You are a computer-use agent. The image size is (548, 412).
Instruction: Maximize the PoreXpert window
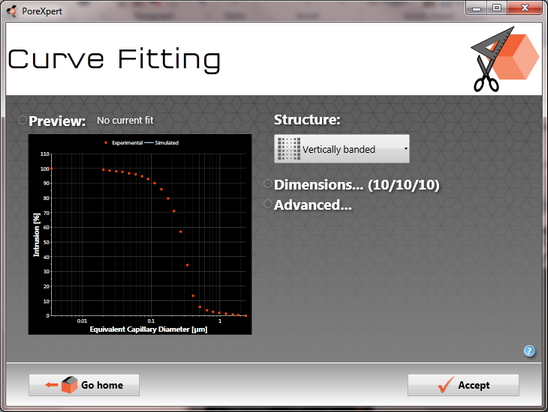point(497,8)
